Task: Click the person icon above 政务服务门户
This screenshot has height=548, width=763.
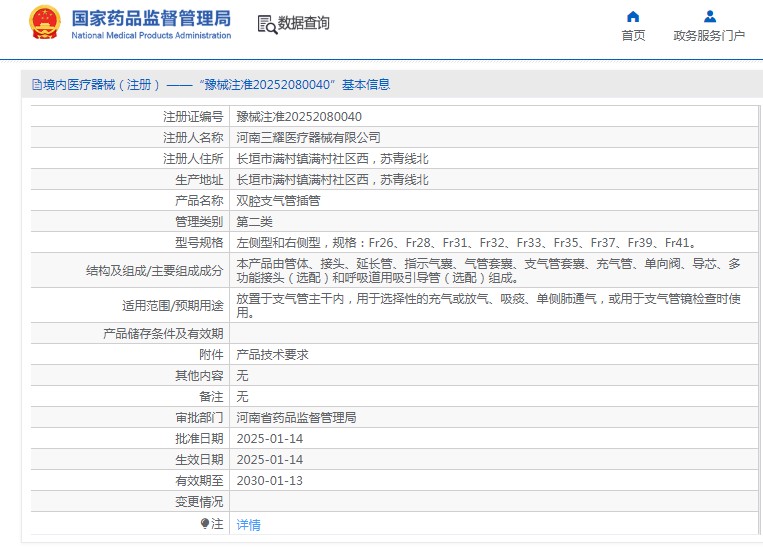Action: [x=709, y=16]
